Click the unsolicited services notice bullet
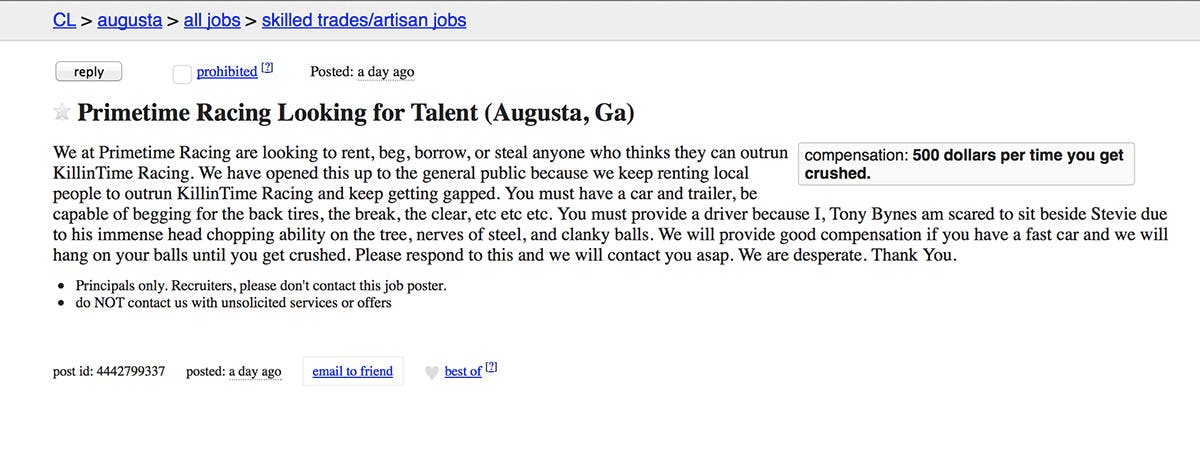This screenshot has height=465, width=1200. (233, 302)
